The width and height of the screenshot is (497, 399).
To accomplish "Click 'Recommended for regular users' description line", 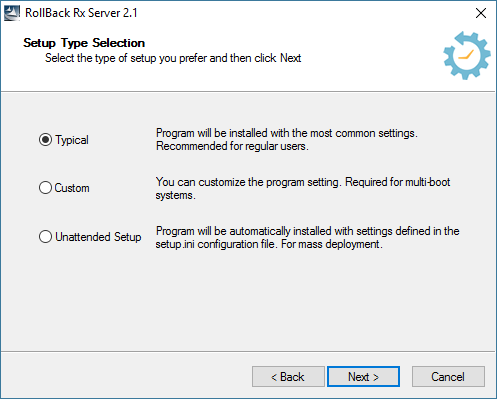I will [232, 146].
